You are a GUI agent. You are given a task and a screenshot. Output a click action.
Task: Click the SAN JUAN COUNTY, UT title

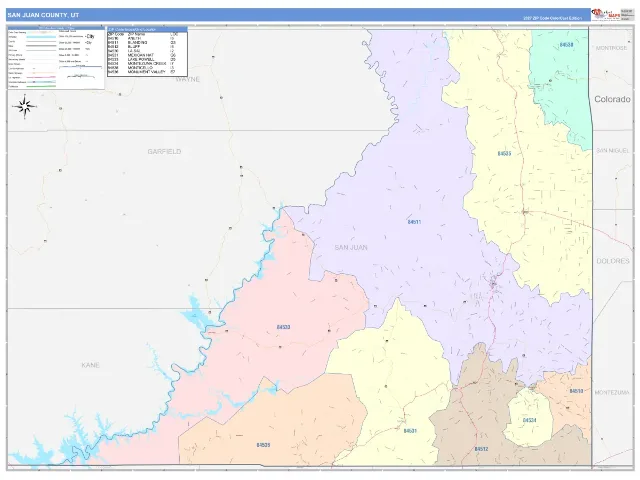(43, 15)
